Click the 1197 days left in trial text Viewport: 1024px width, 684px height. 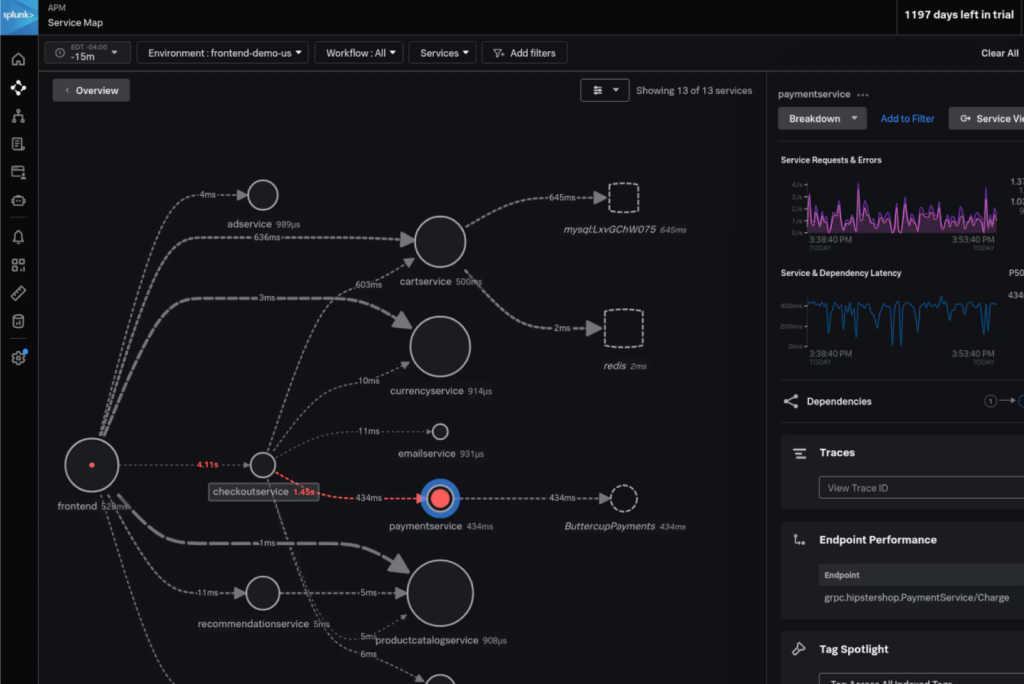(x=959, y=15)
